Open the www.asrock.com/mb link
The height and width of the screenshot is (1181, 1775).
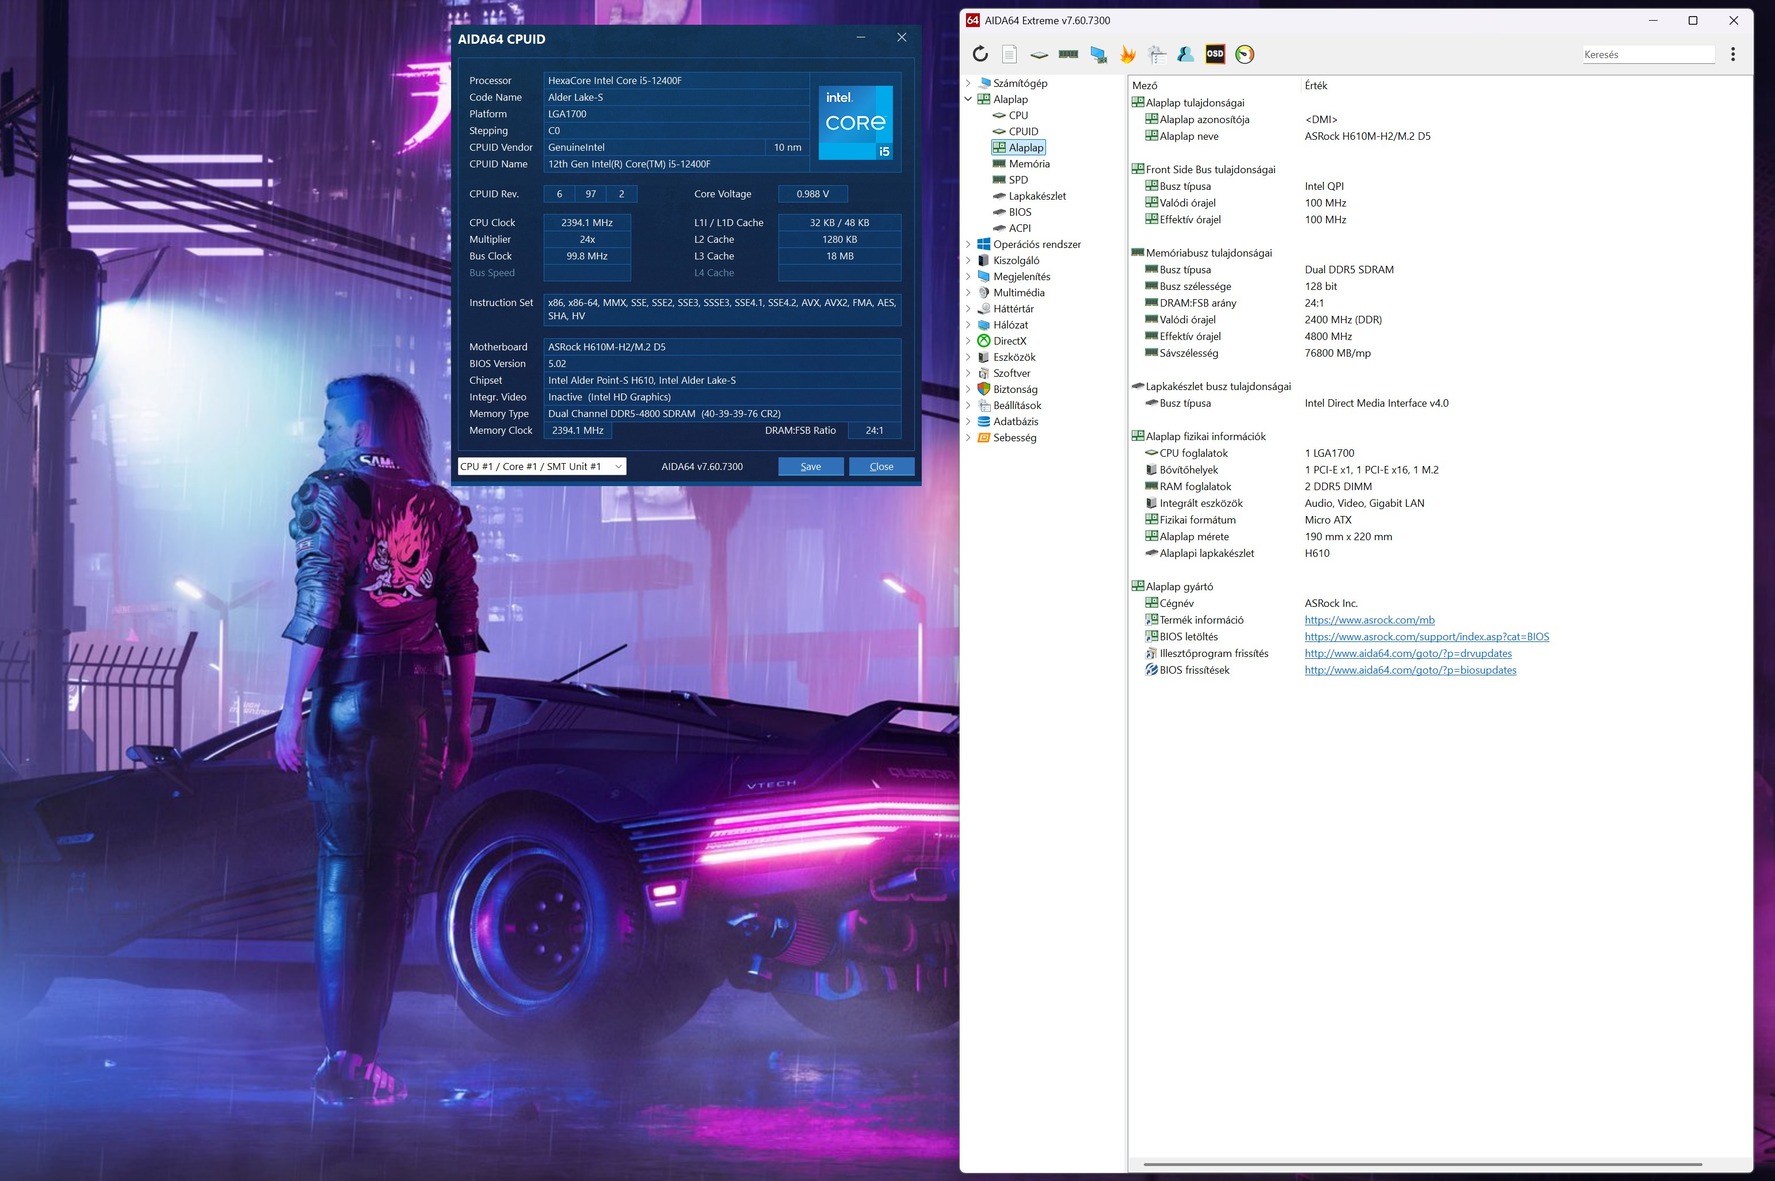tap(1369, 620)
